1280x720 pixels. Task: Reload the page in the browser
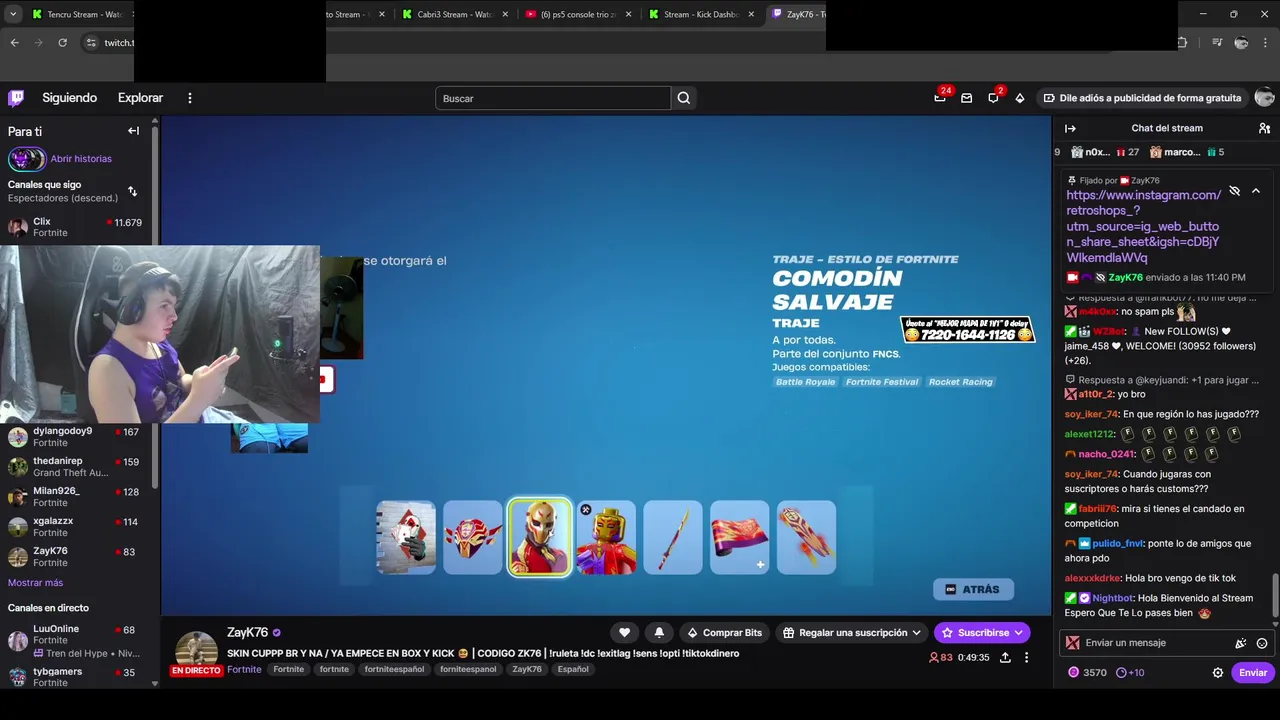point(62,42)
